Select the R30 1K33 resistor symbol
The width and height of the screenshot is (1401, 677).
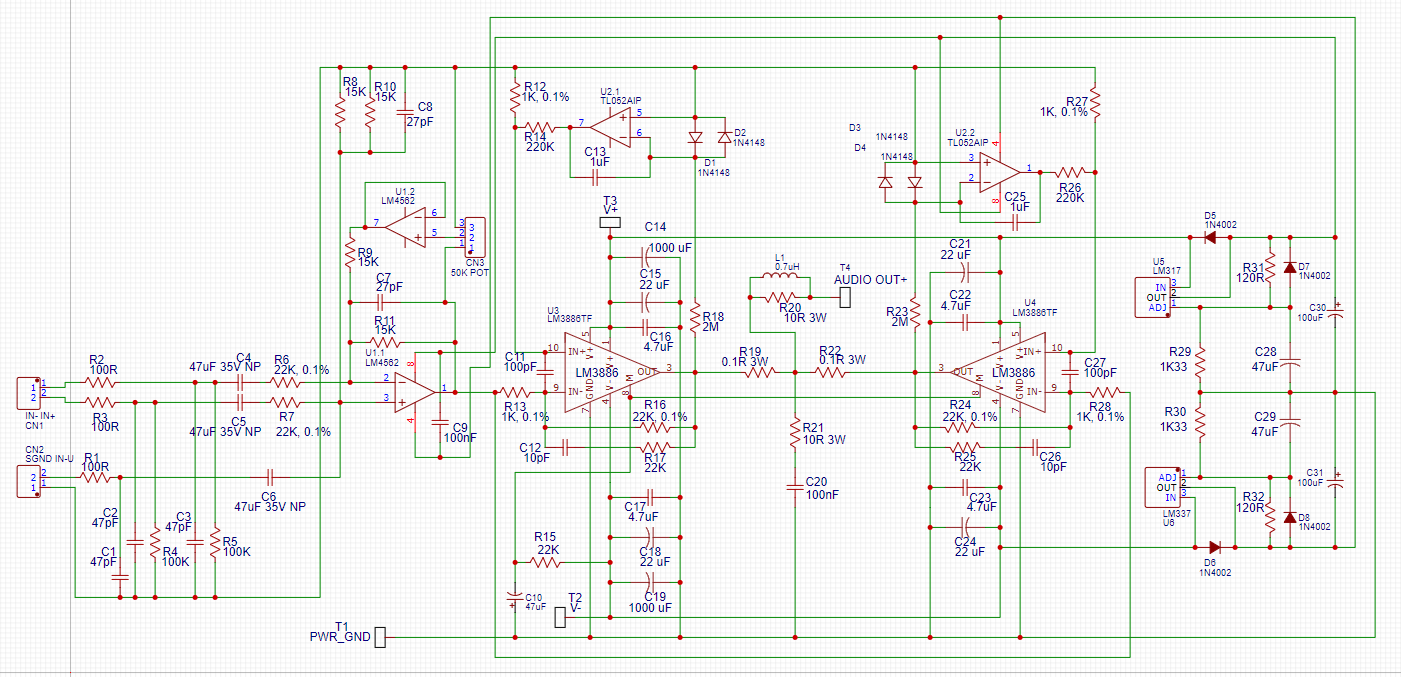coord(1200,423)
